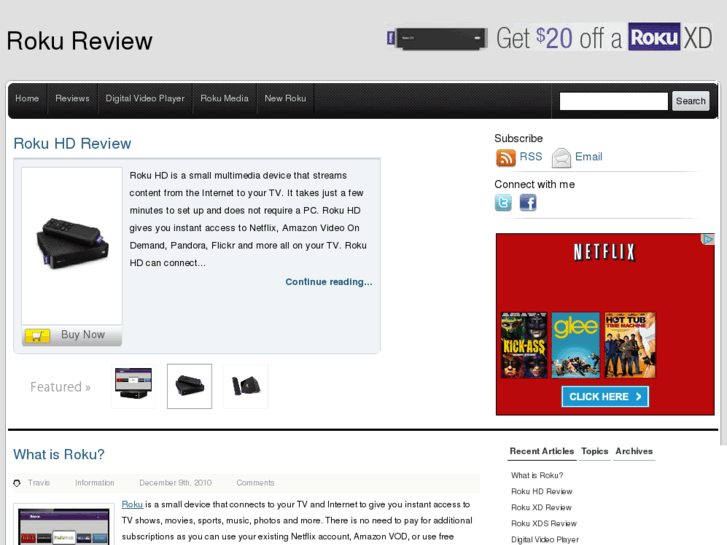Open 'Digital Video Player' in recent articles
Image resolution: width=727 pixels, height=545 pixels.
click(545, 539)
